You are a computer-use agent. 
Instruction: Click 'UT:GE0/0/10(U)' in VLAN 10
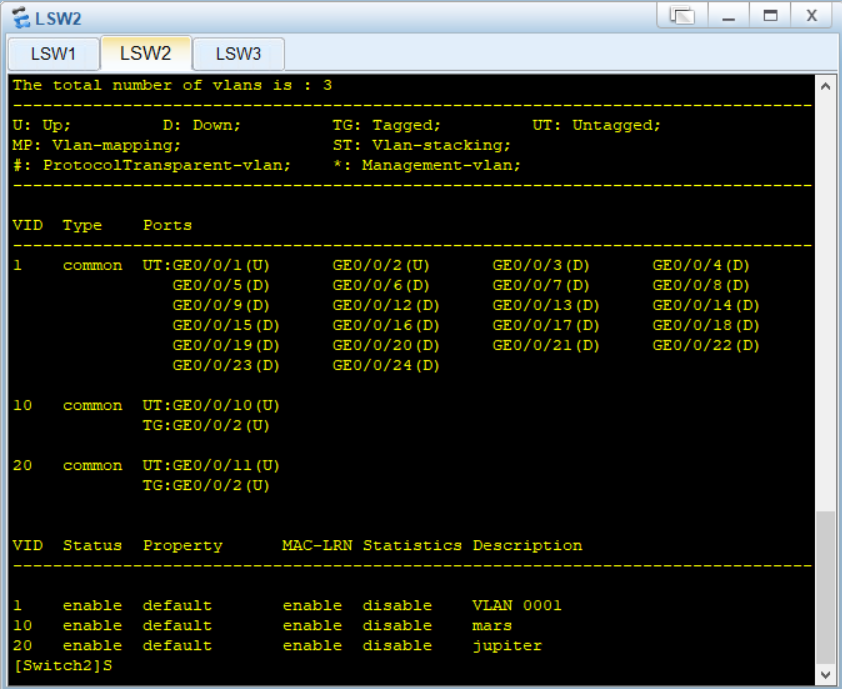(x=211, y=405)
